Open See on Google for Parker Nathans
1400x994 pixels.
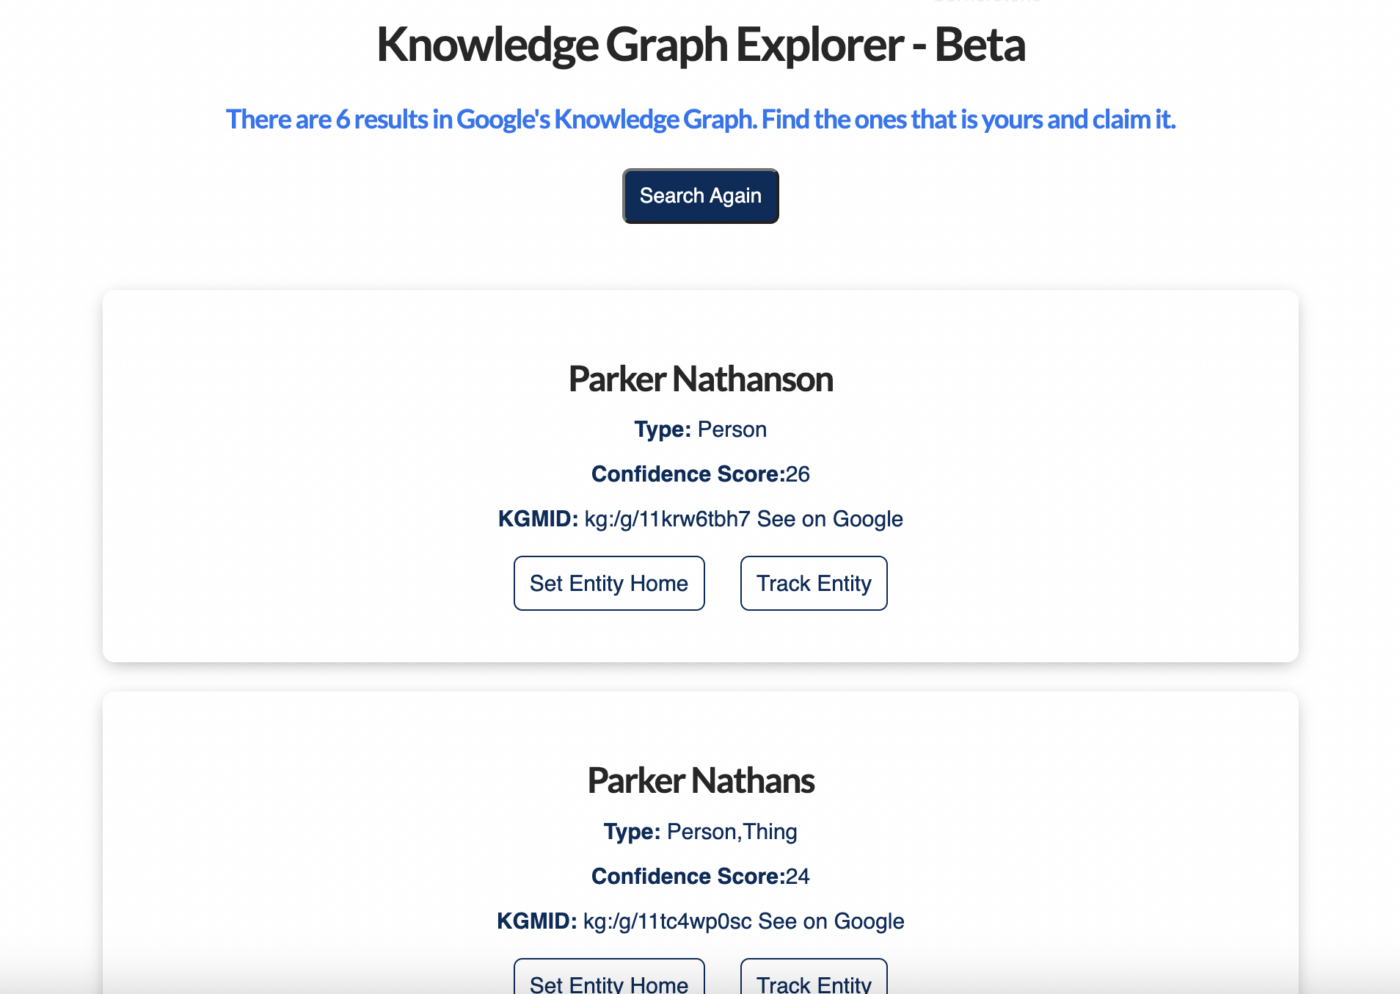pos(831,921)
